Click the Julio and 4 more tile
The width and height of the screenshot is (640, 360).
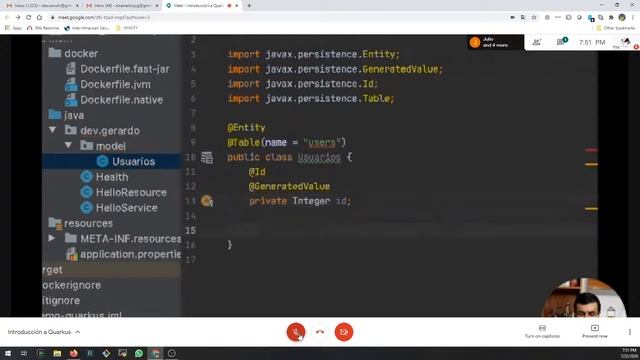coord(495,42)
